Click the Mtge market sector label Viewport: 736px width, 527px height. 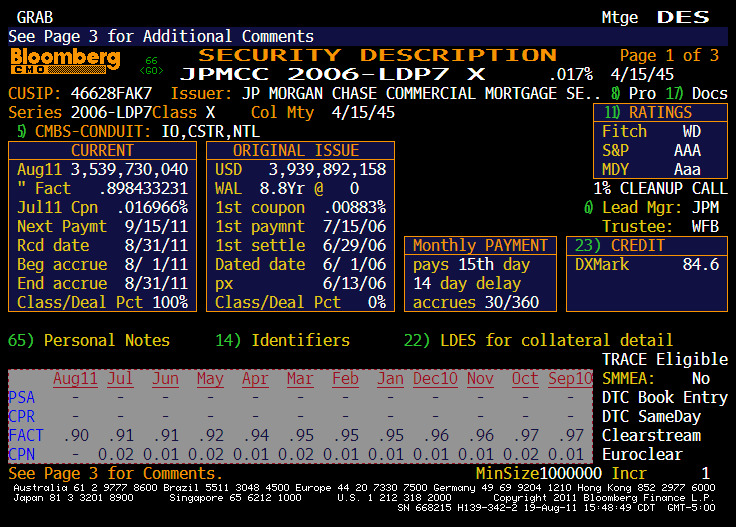coord(620,17)
